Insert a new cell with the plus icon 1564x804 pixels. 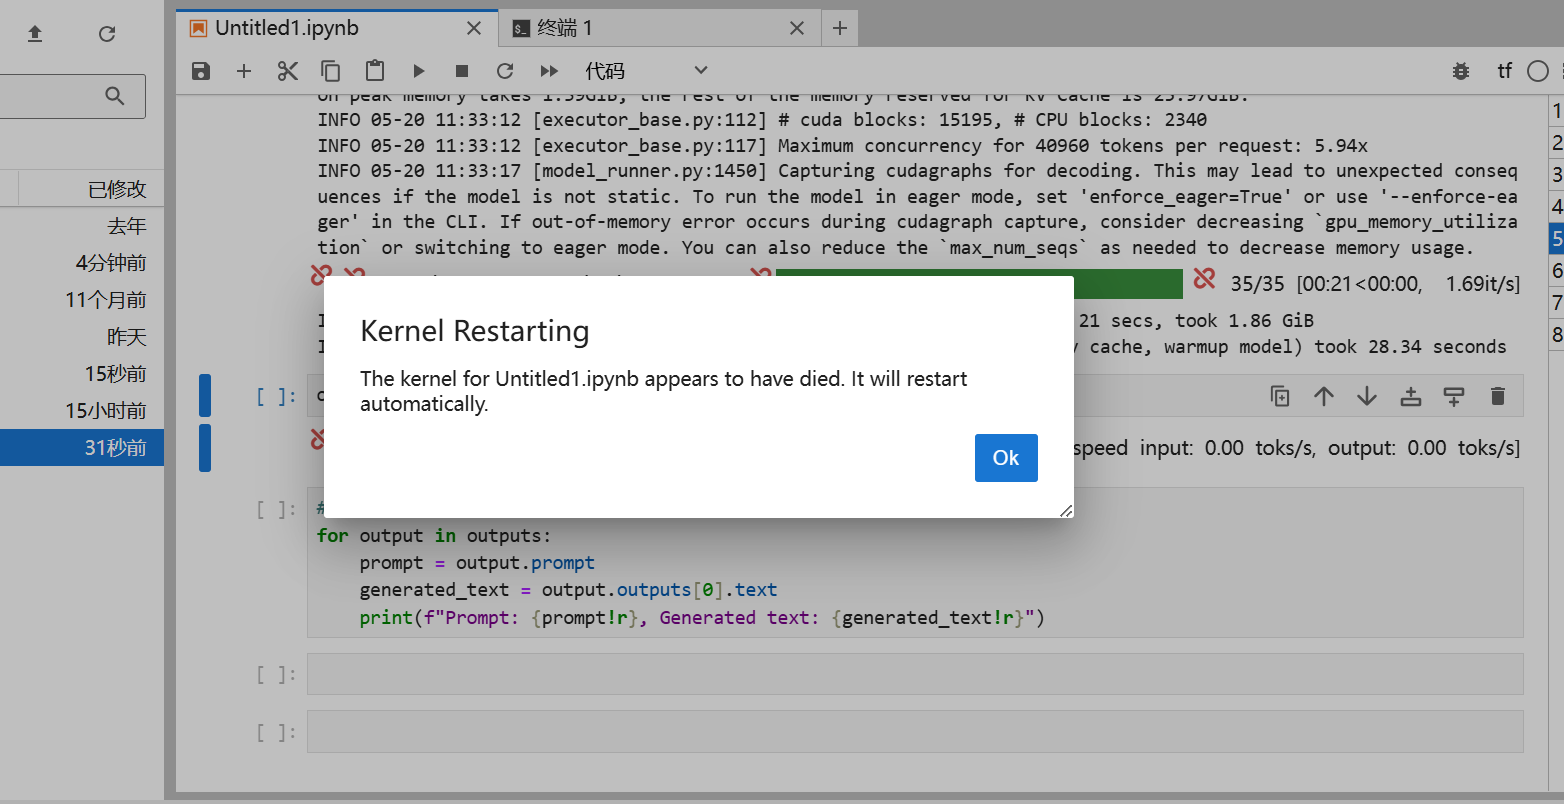244,71
